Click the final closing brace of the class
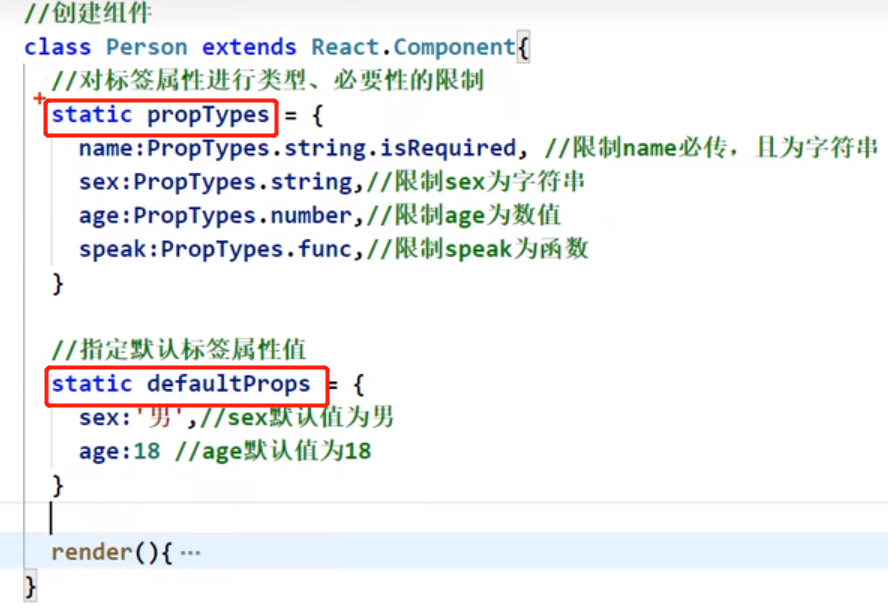 coord(30,586)
